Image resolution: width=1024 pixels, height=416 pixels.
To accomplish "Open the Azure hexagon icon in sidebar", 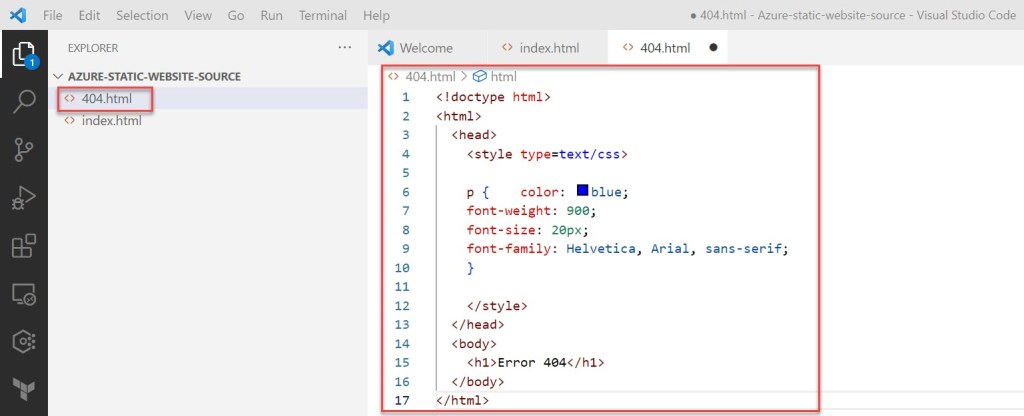I will tap(23, 341).
